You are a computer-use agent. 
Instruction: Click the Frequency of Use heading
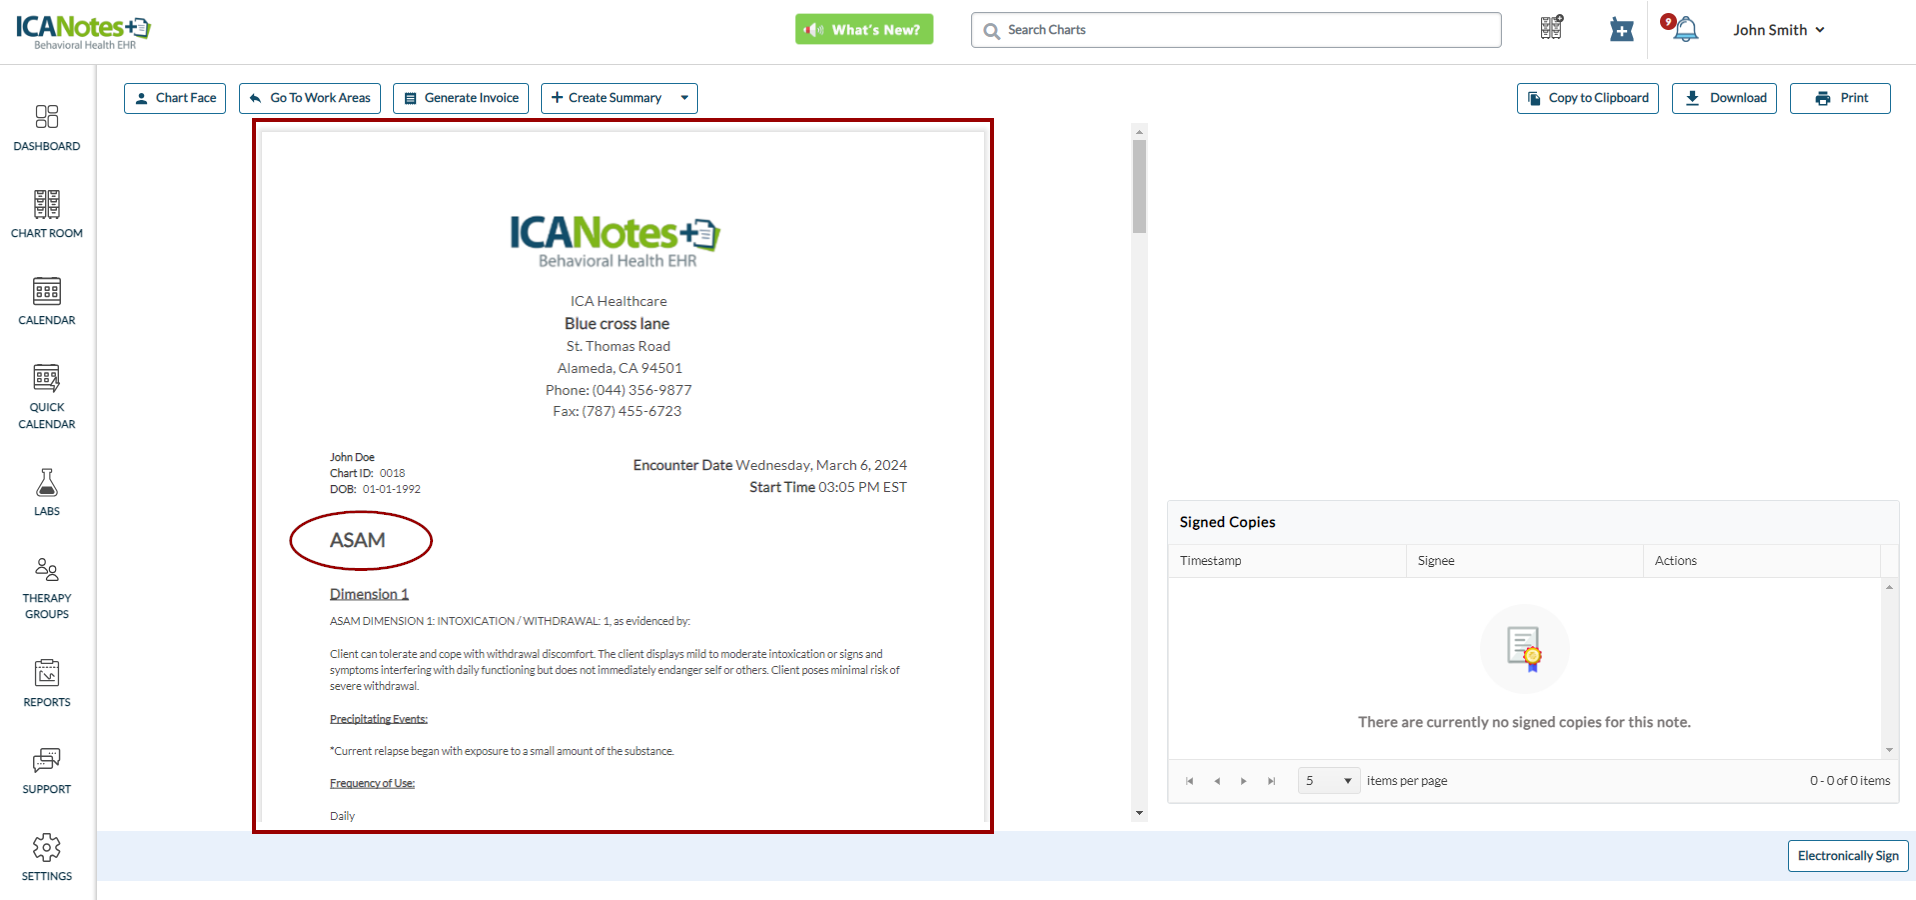(372, 783)
